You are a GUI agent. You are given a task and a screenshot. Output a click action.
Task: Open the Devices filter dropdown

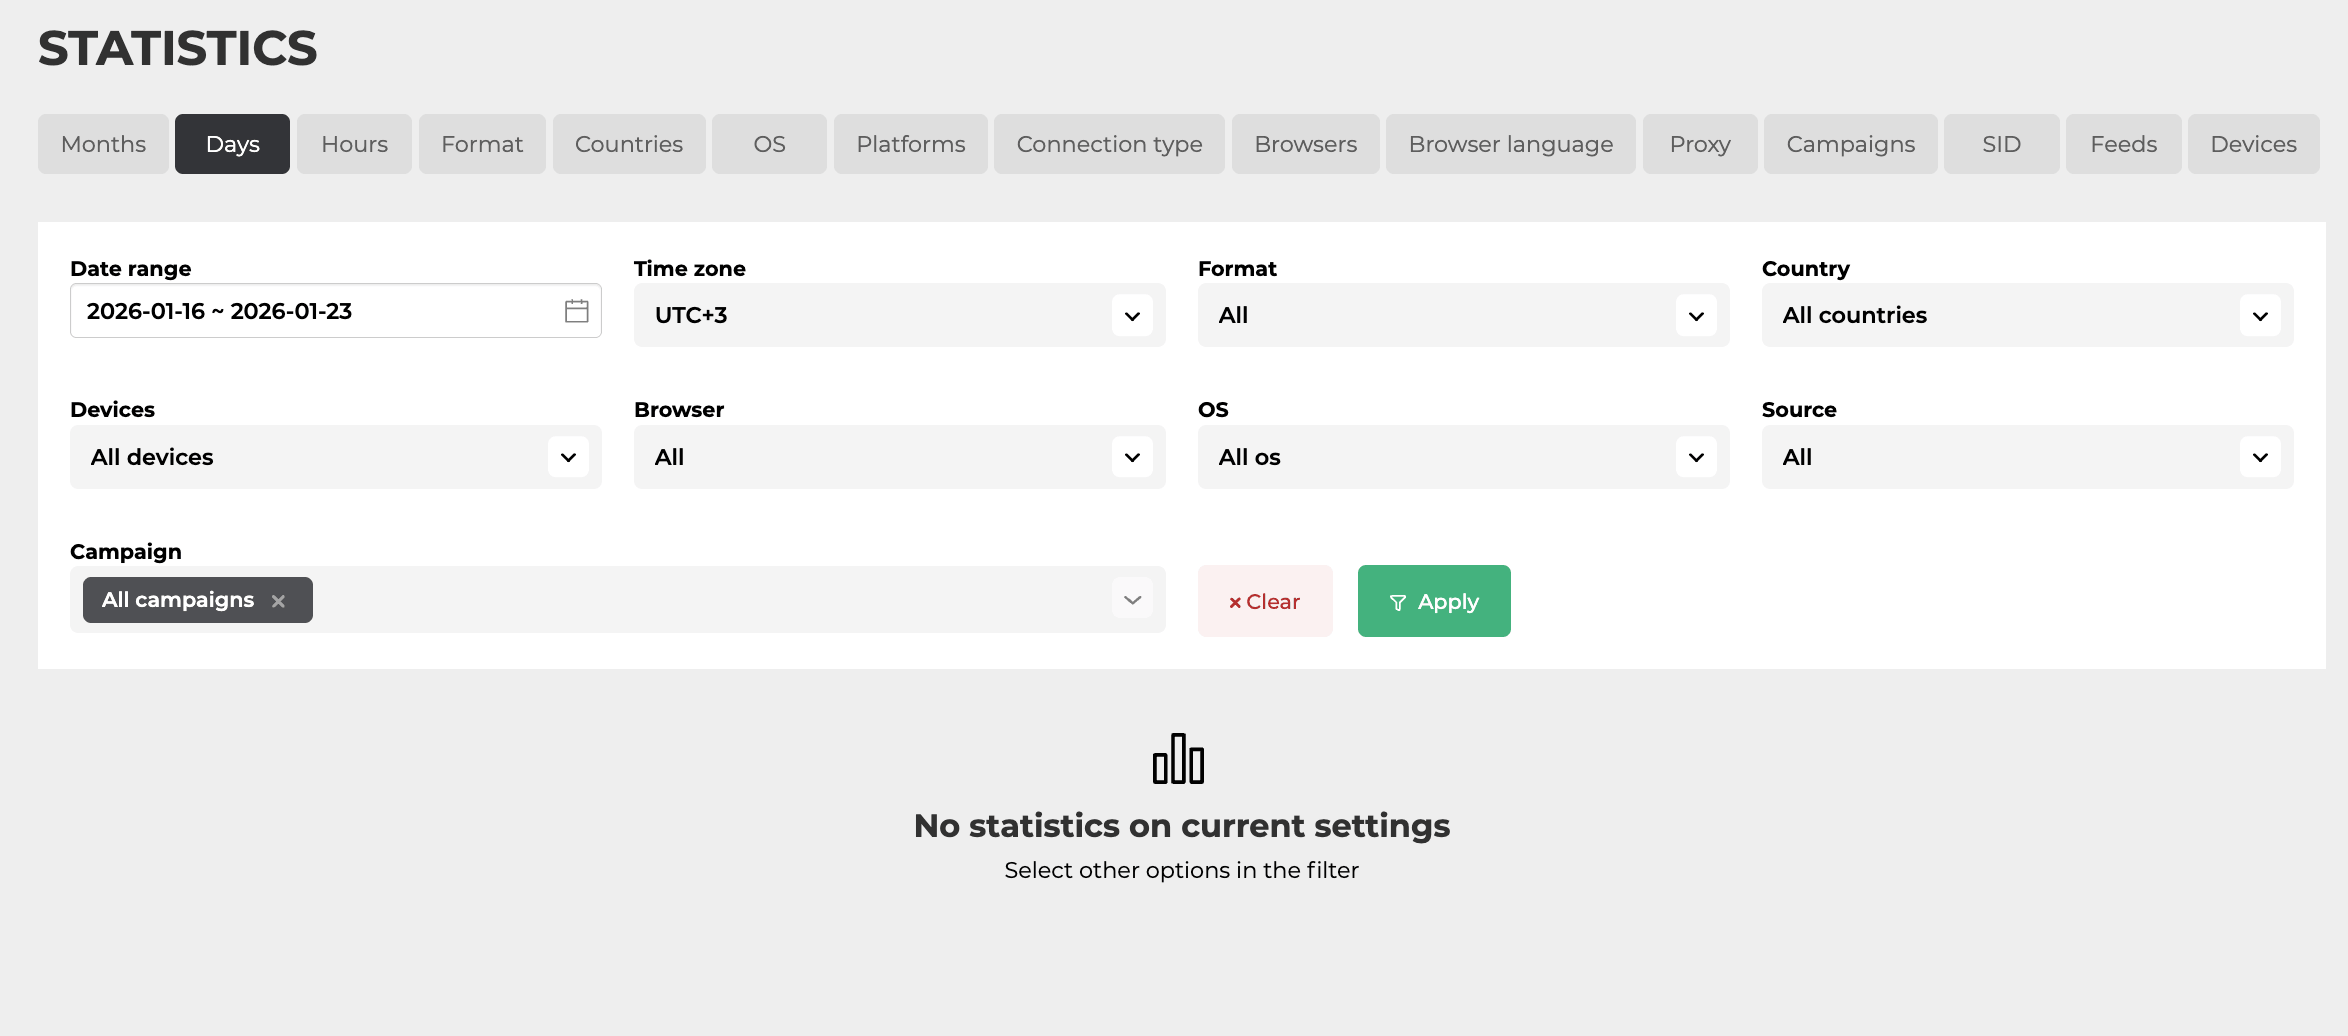point(335,458)
